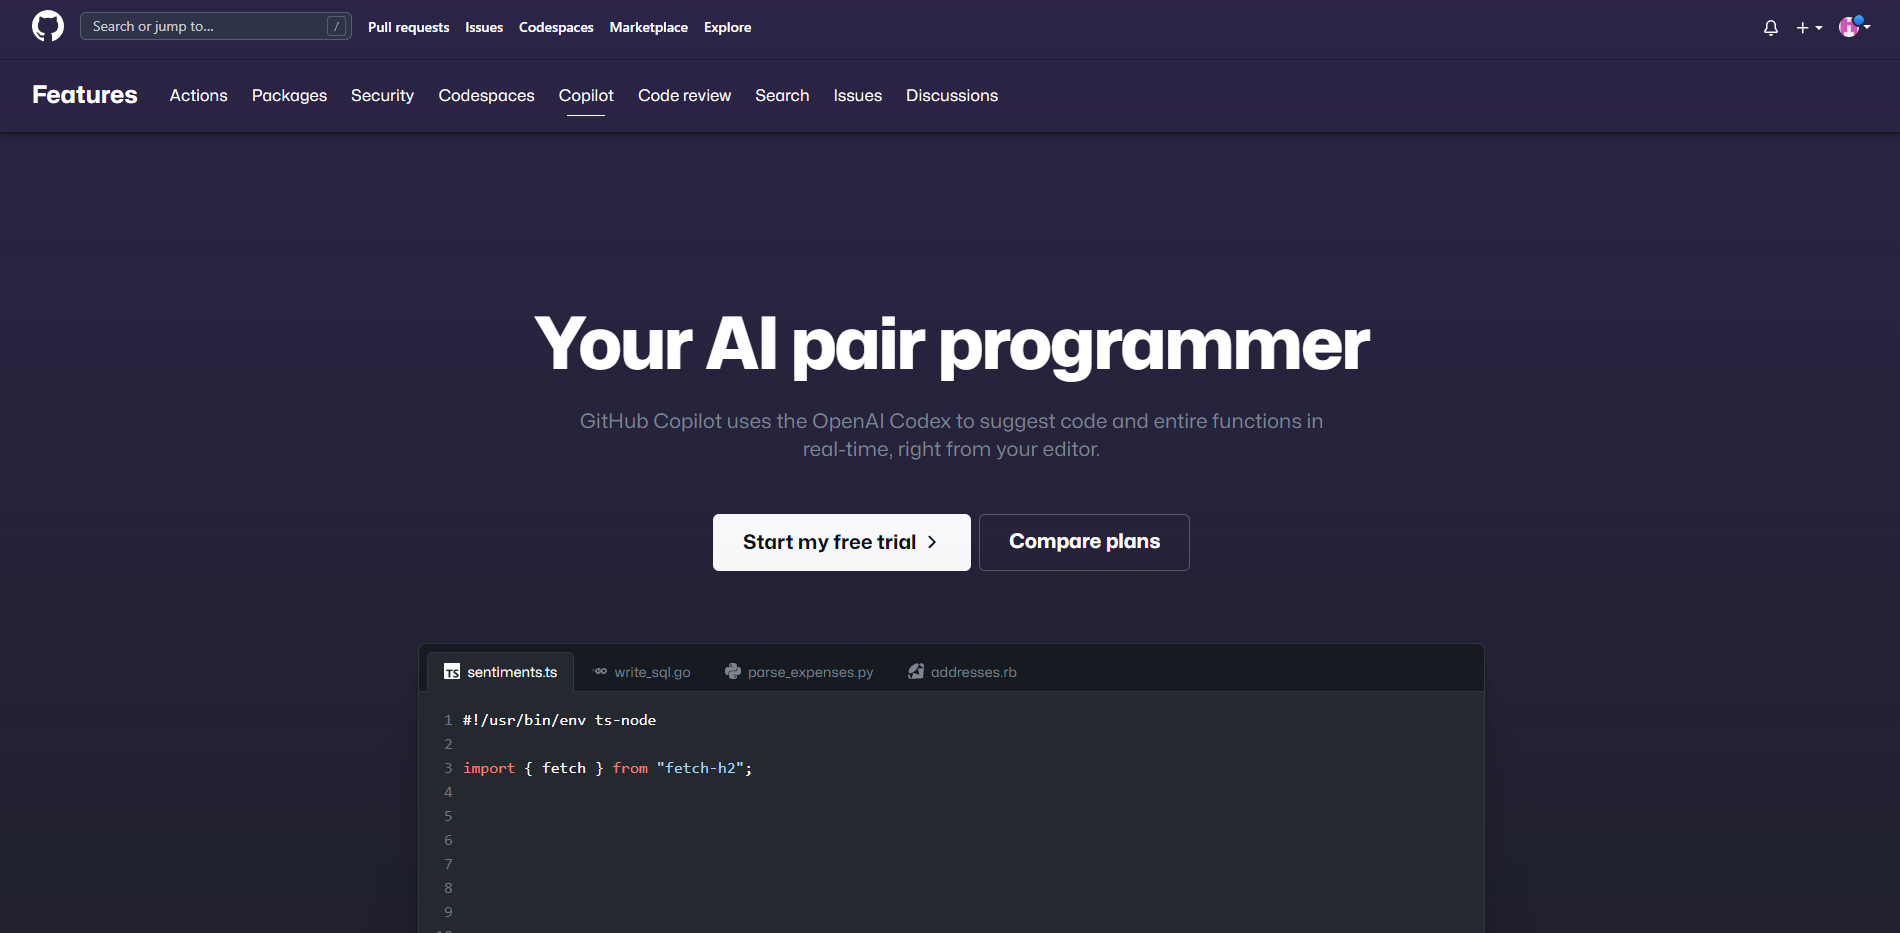Switch to the parse_expenses.py tab

(810, 671)
